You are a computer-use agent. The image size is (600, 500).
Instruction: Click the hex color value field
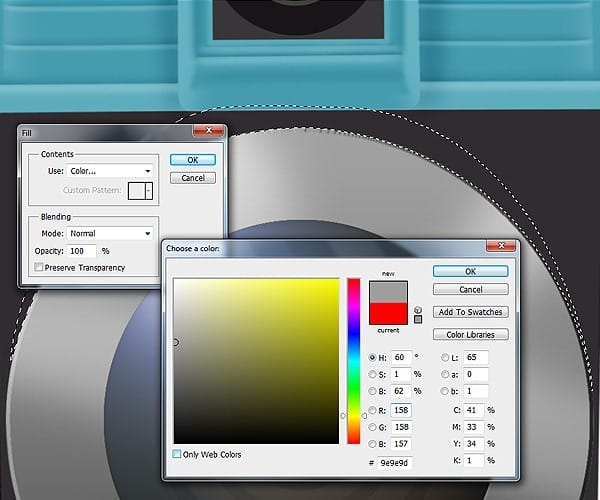point(391,461)
